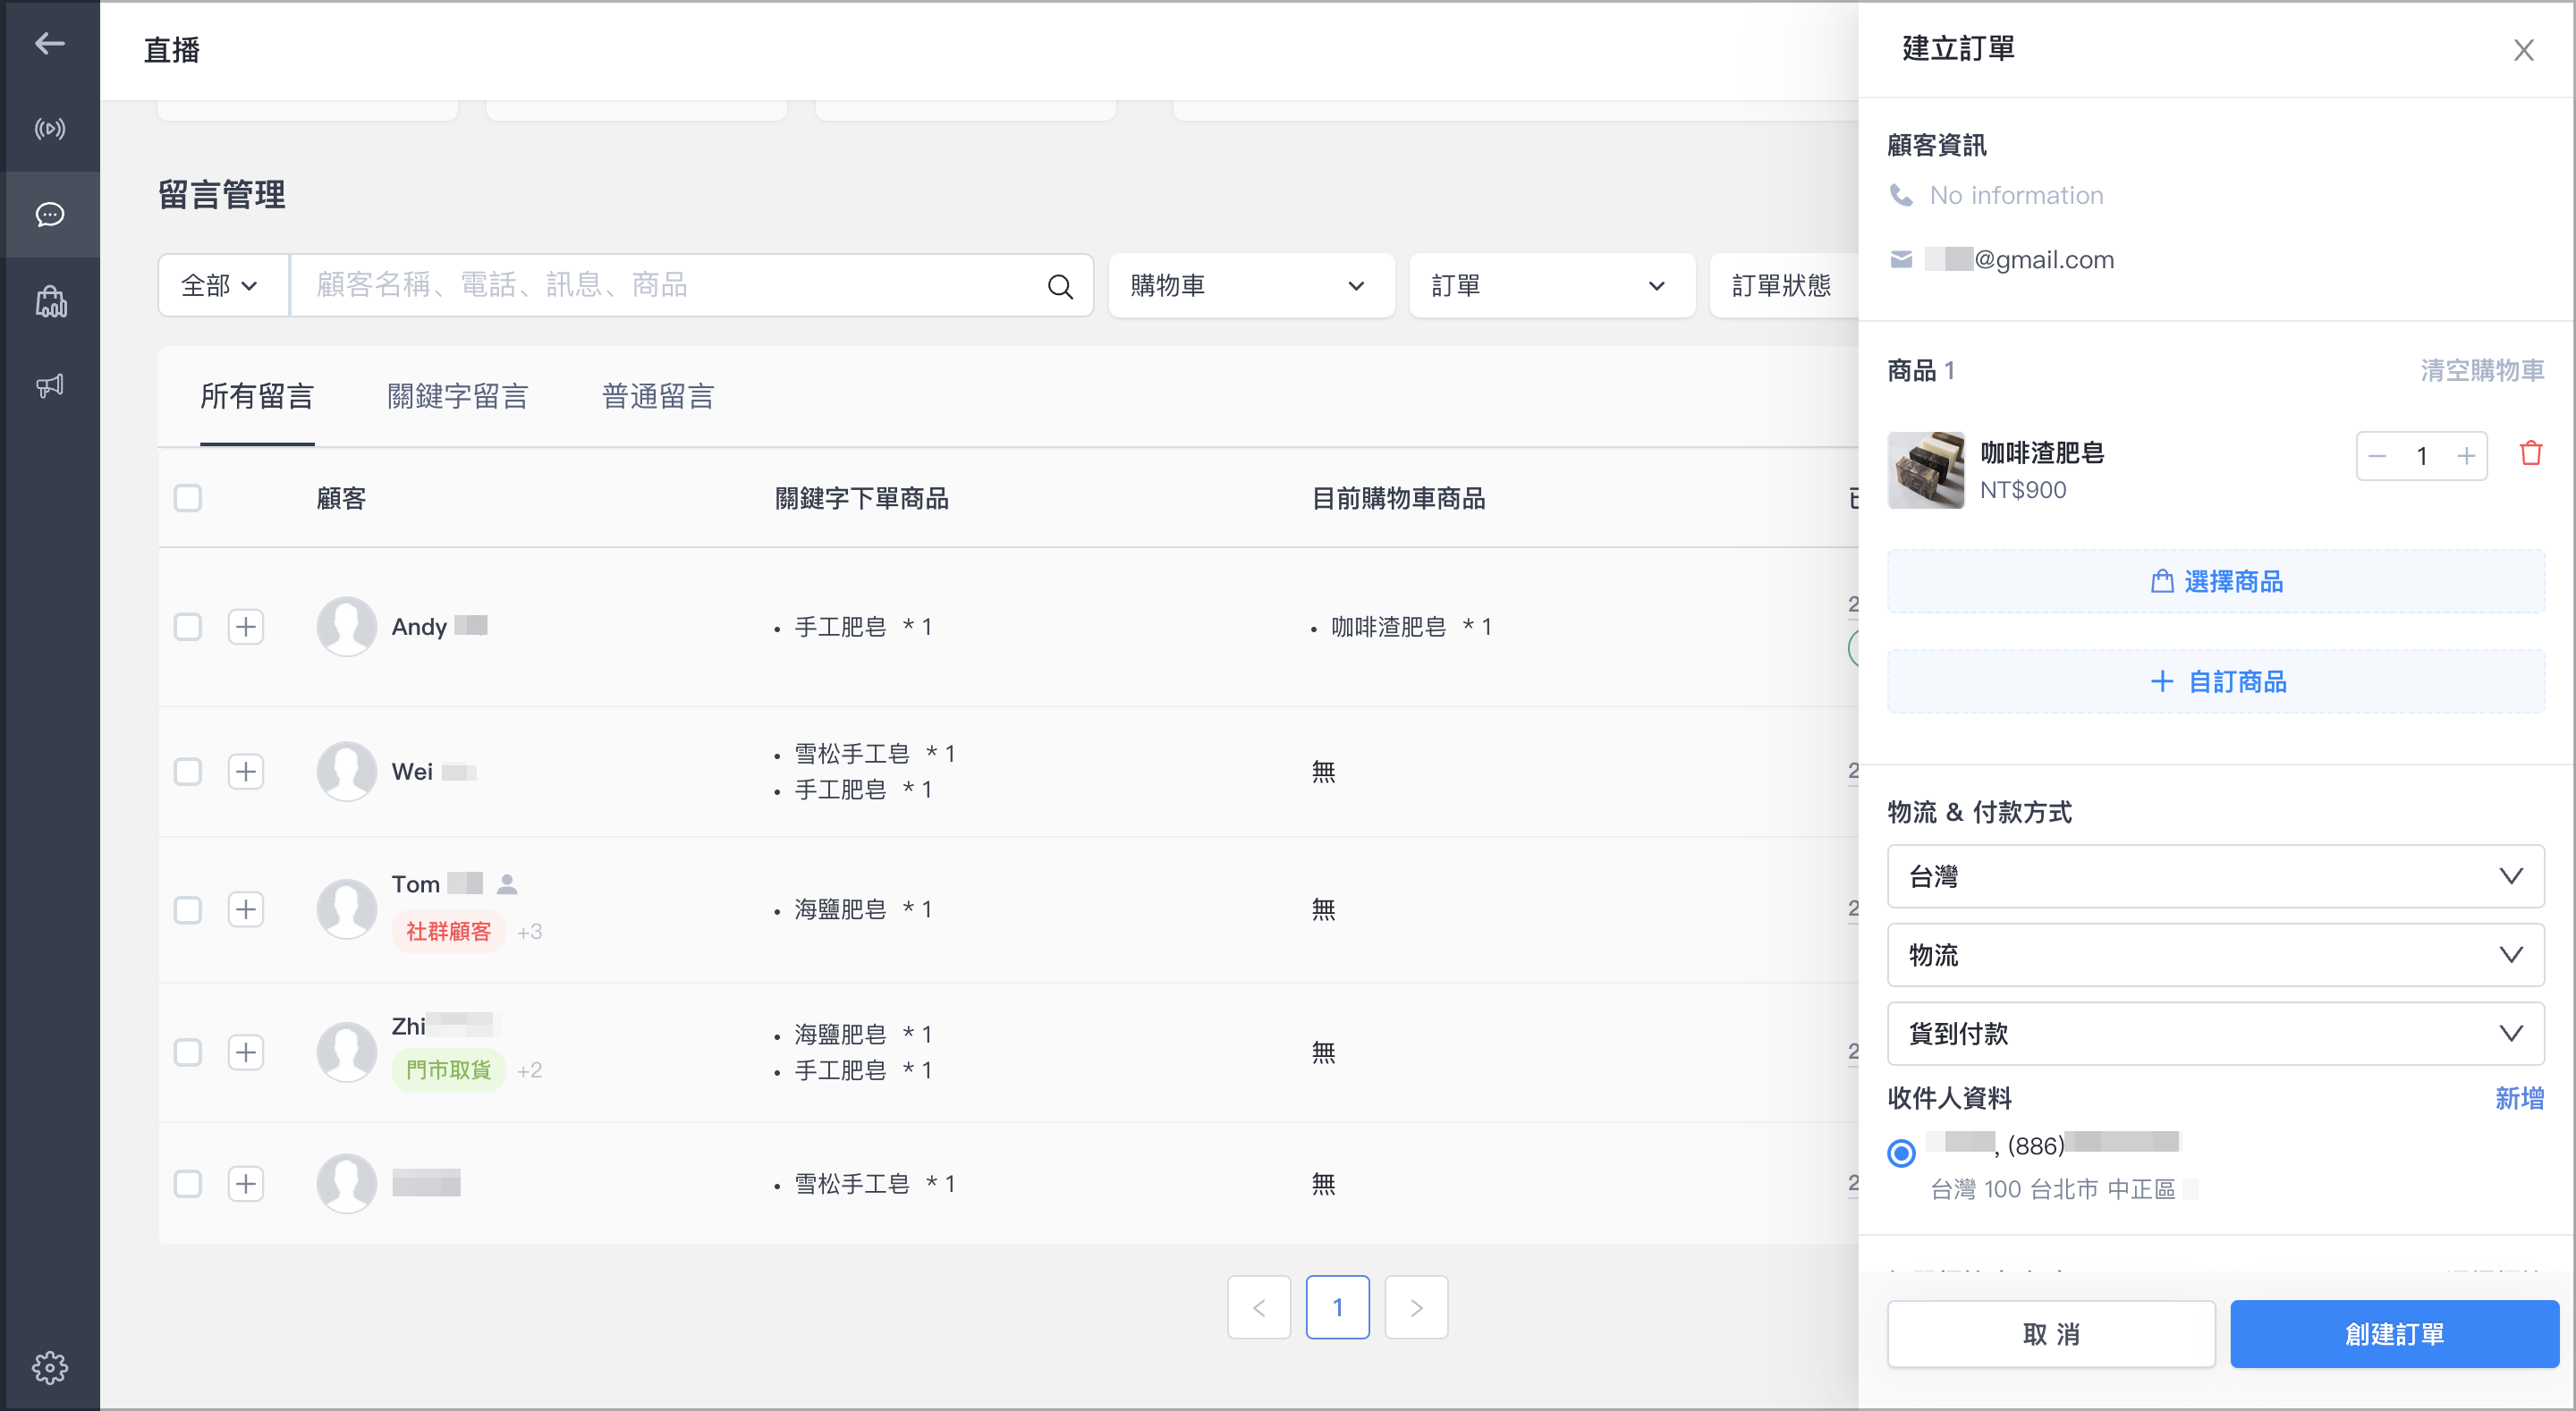Click the 取消 button
2576x1411 pixels.
[2051, 1334]
